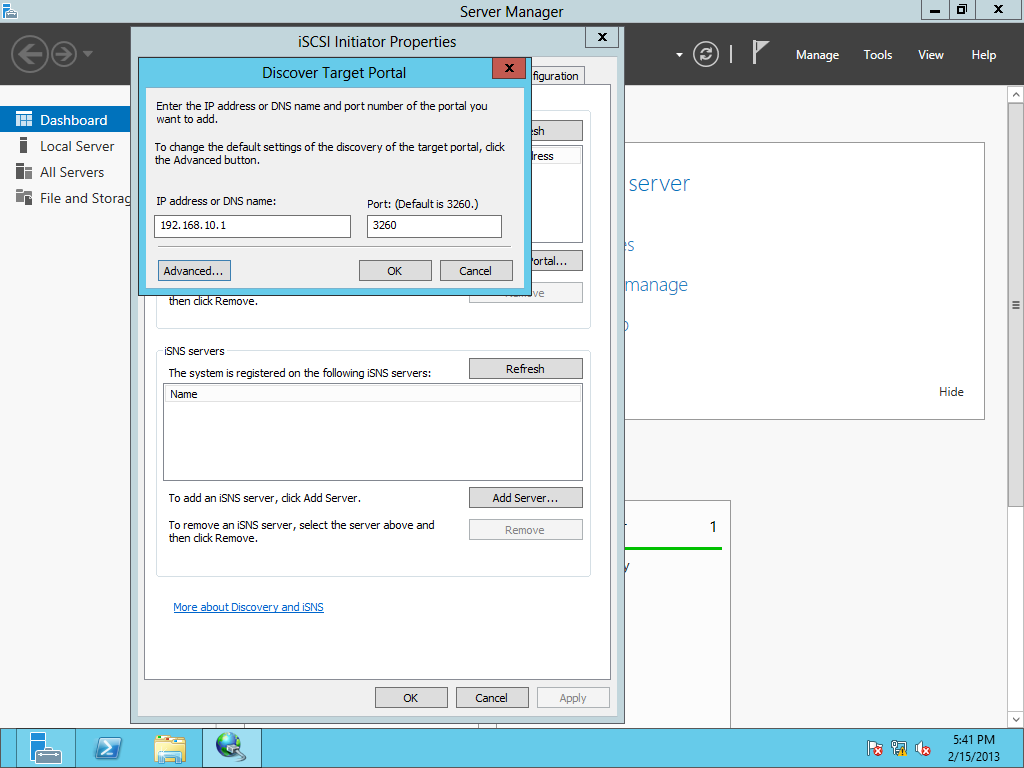
Task: Open the dropdown arrow beside the Refresh icon
Action: [678, 55]
